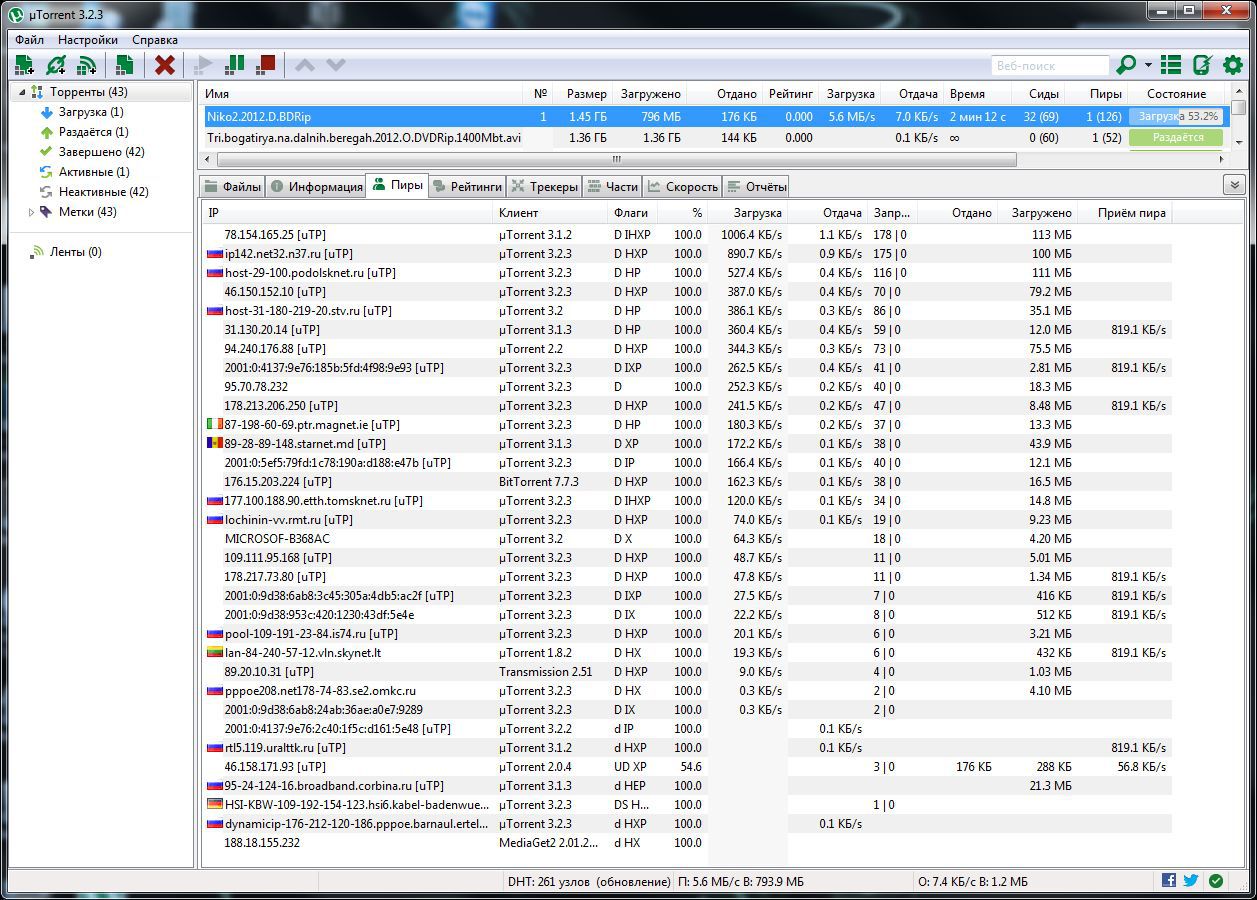Select the Tri.bogatiriya DVDRip torrent row
1257x900 pixels.
[715, 137]
